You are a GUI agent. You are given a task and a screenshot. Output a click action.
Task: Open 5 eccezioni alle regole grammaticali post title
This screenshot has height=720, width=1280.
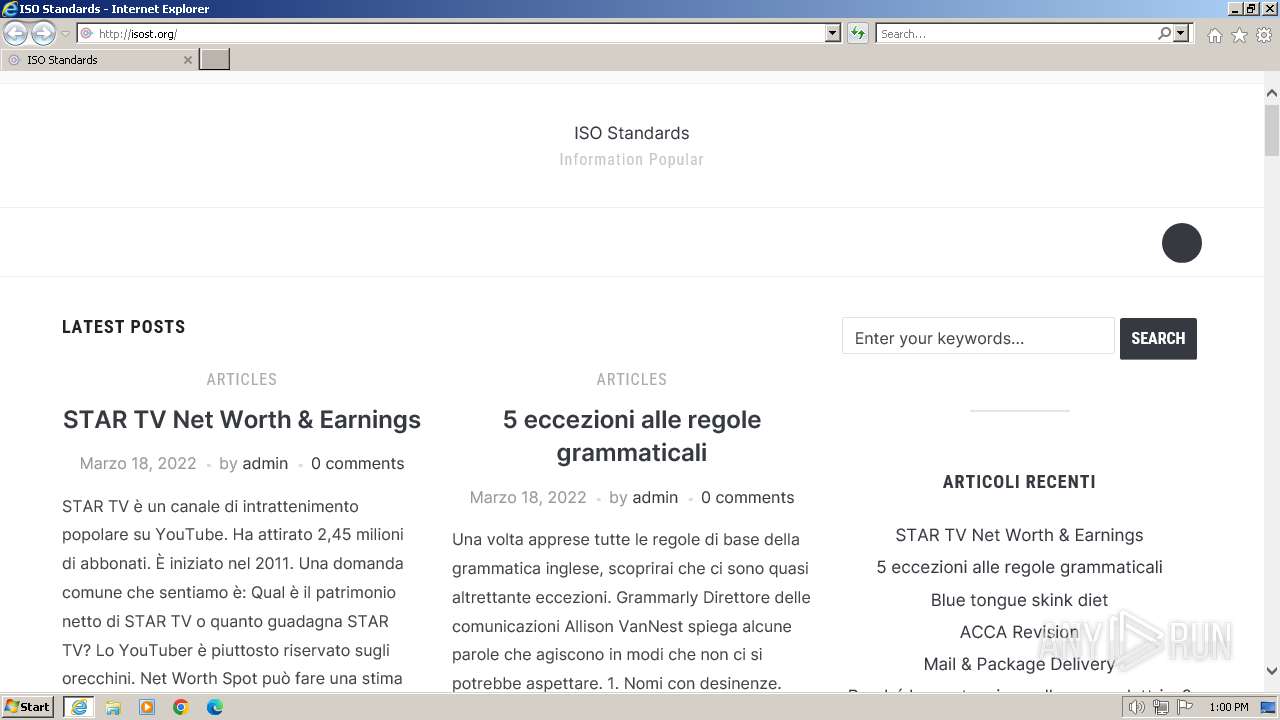632,435
